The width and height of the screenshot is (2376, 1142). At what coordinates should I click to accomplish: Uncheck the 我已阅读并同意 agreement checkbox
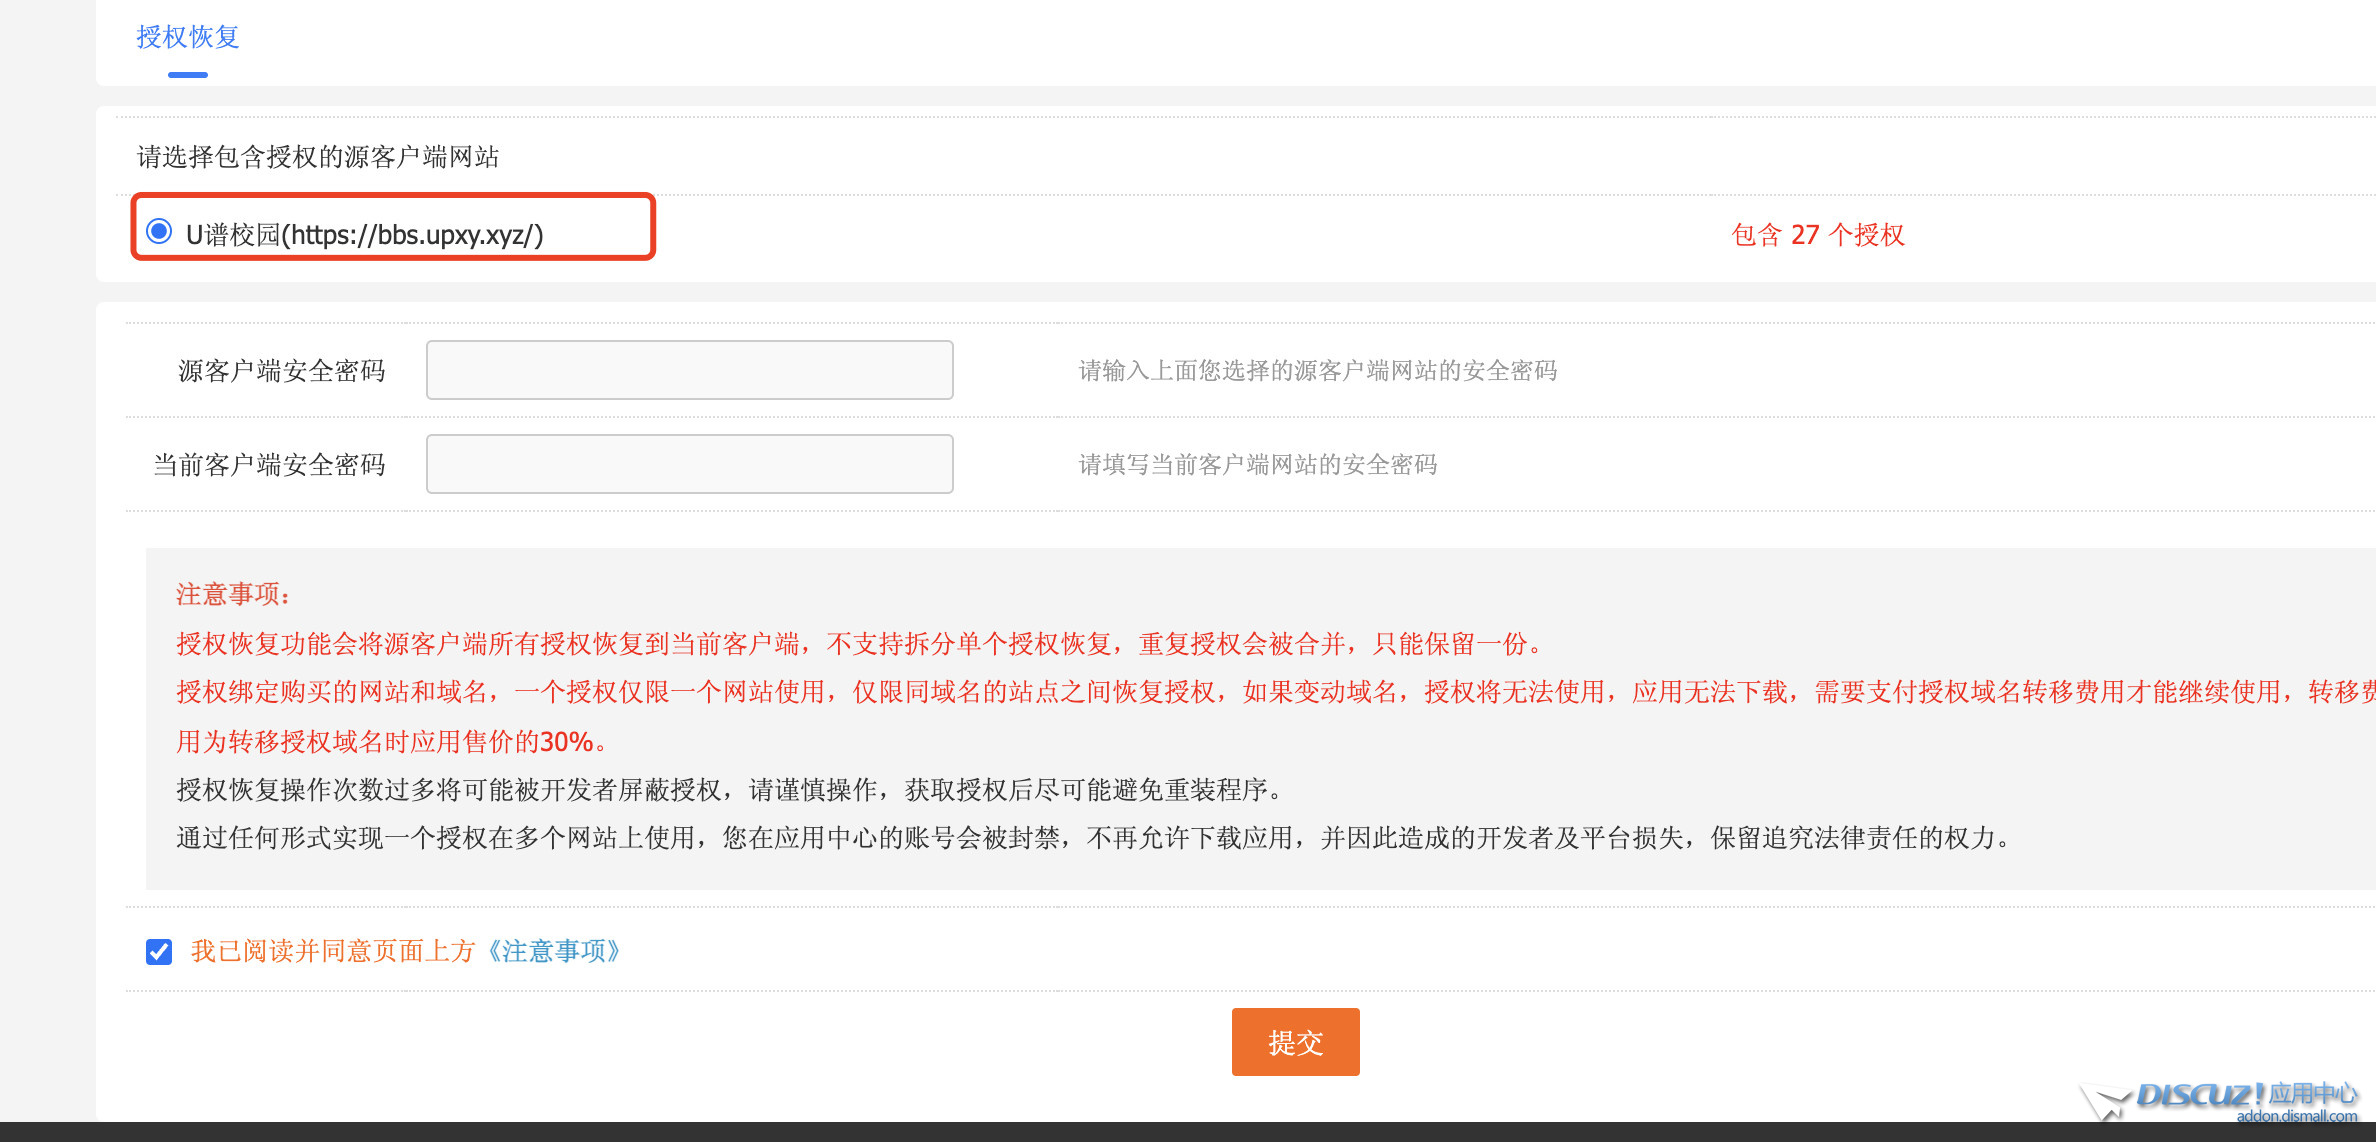click(159, 951)
